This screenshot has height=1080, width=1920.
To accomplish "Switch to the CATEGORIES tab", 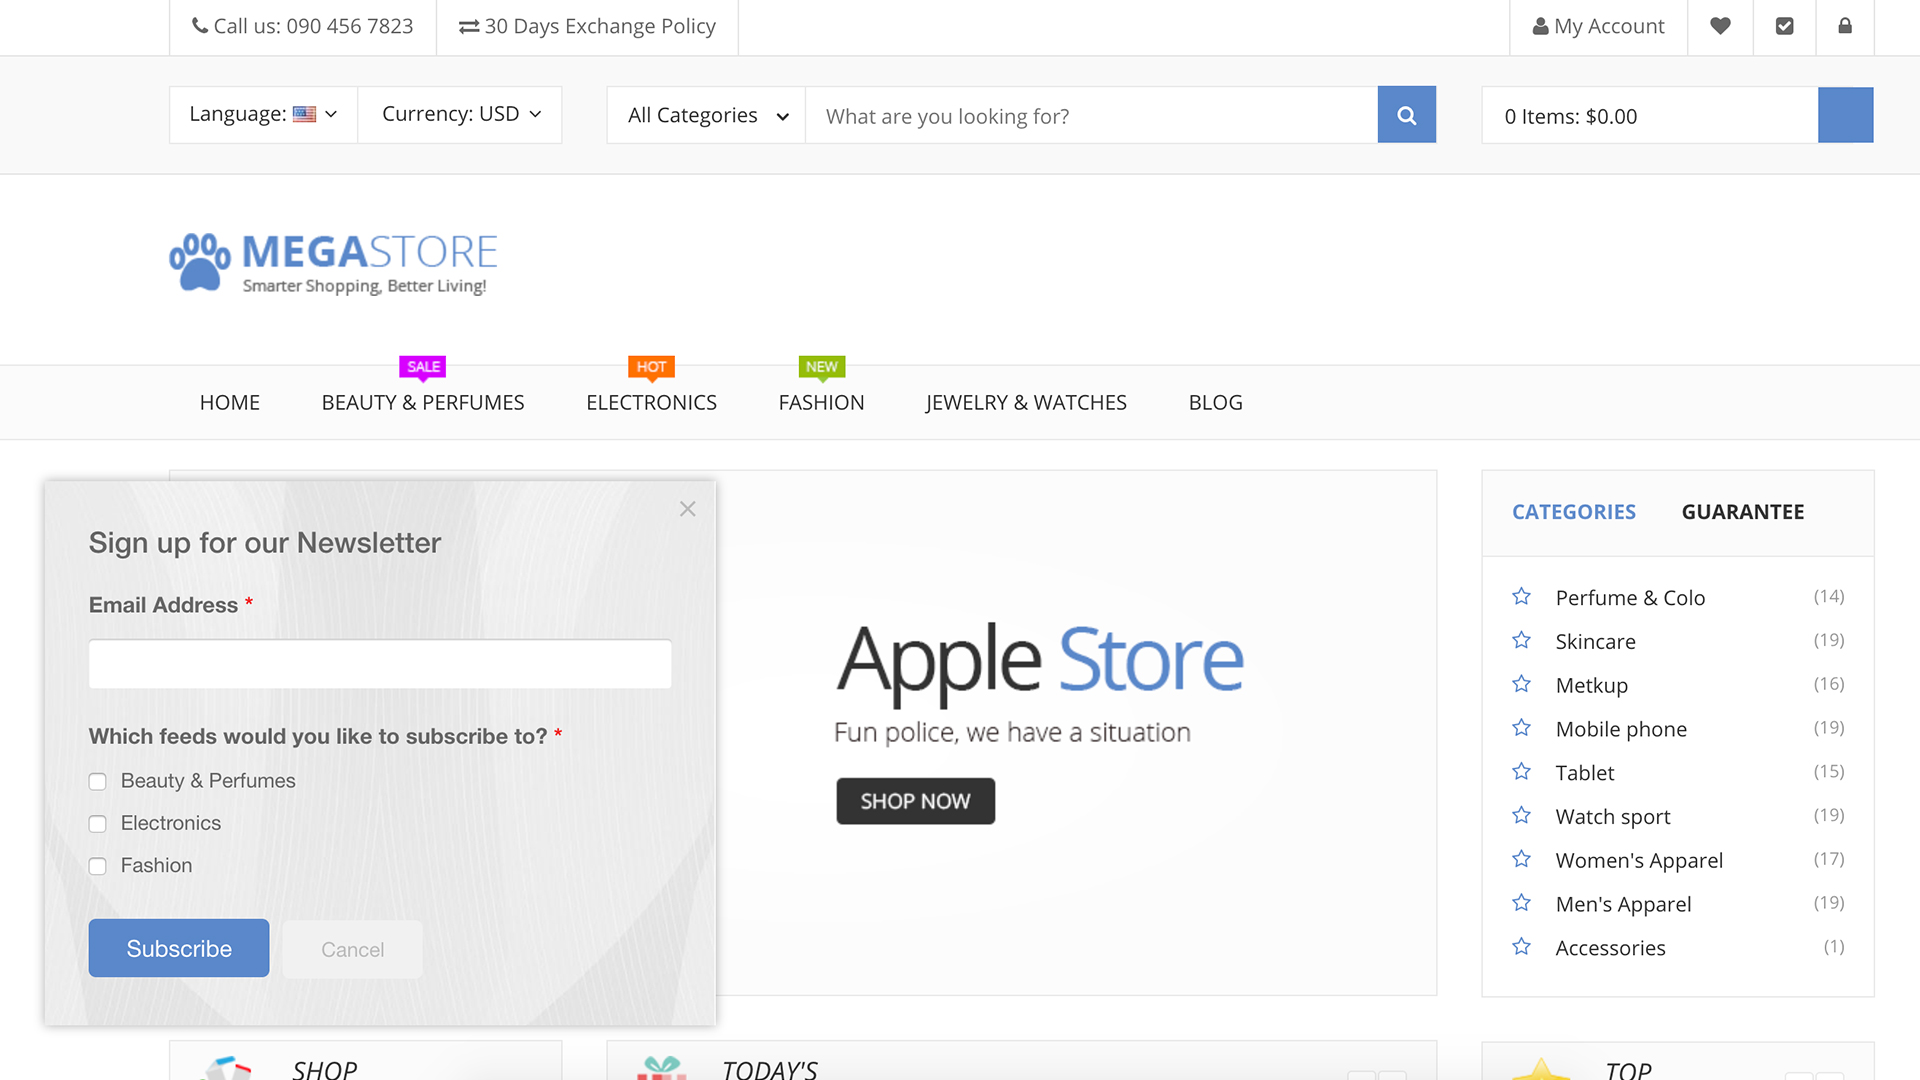I will (1574, 512).
